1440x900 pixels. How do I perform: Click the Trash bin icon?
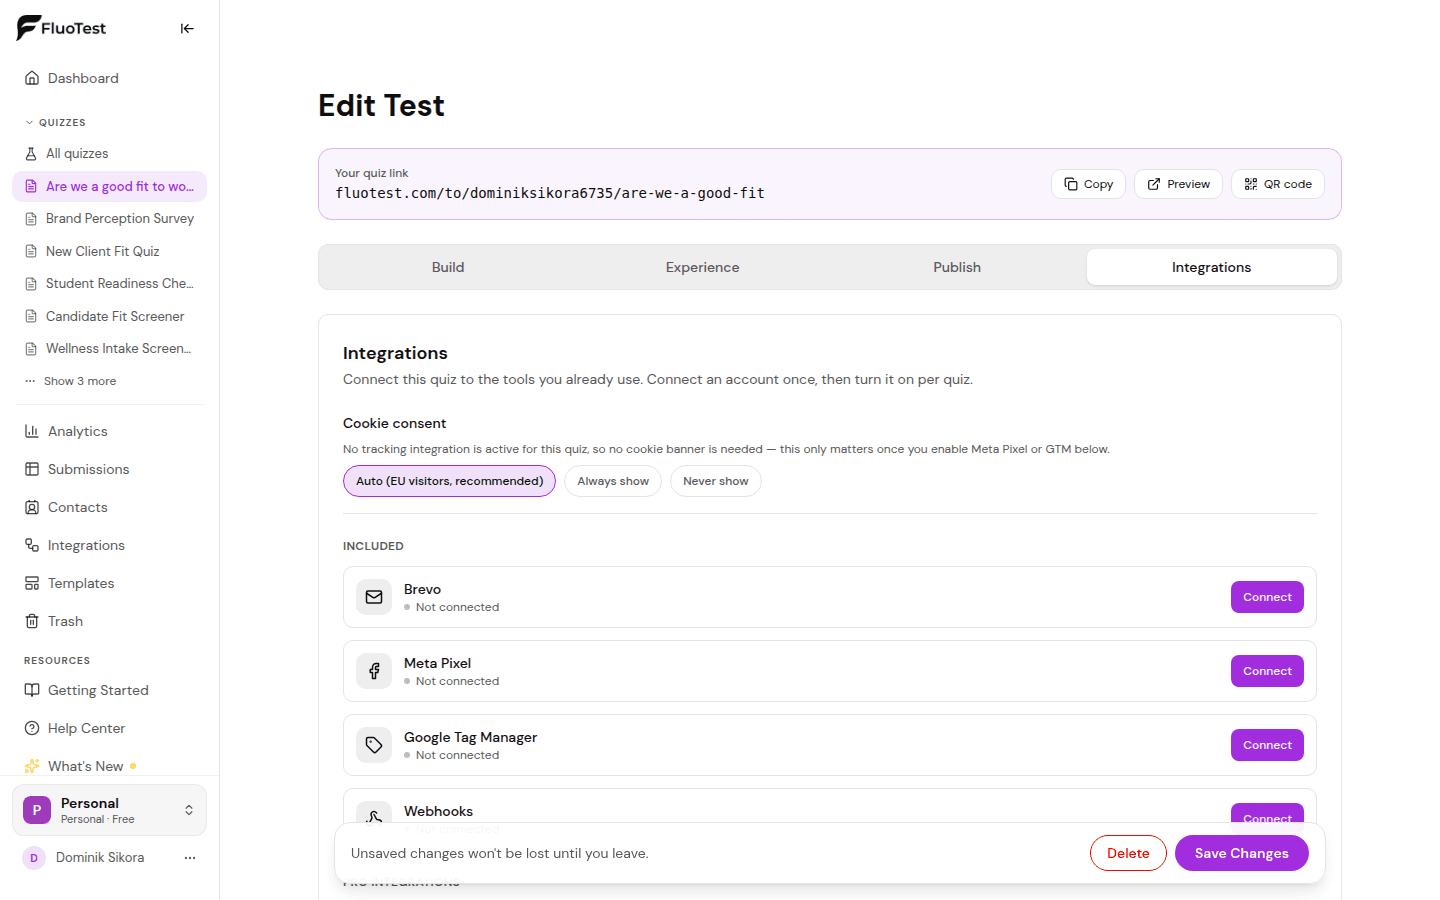click(x=32, y=621)
